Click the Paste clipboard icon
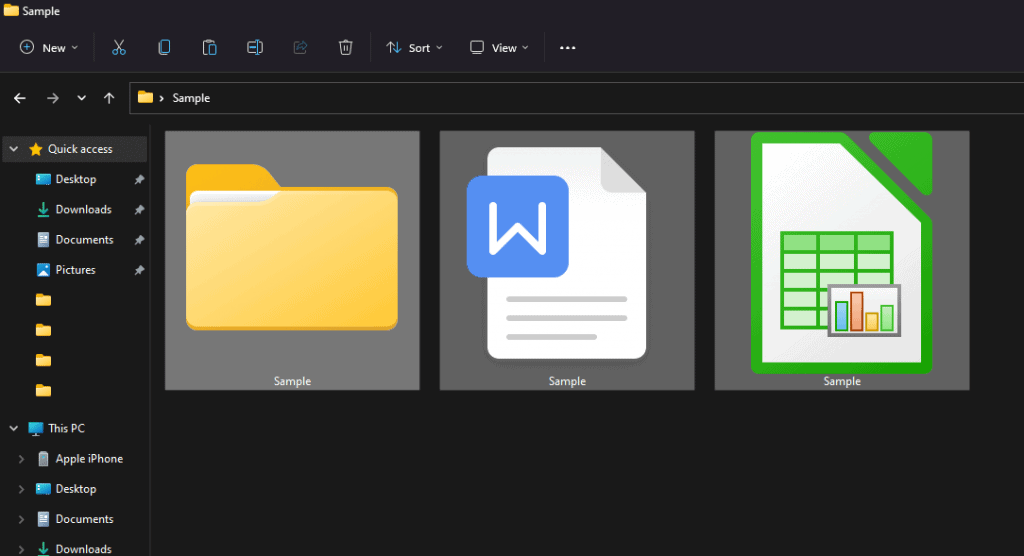 (209, 47)
